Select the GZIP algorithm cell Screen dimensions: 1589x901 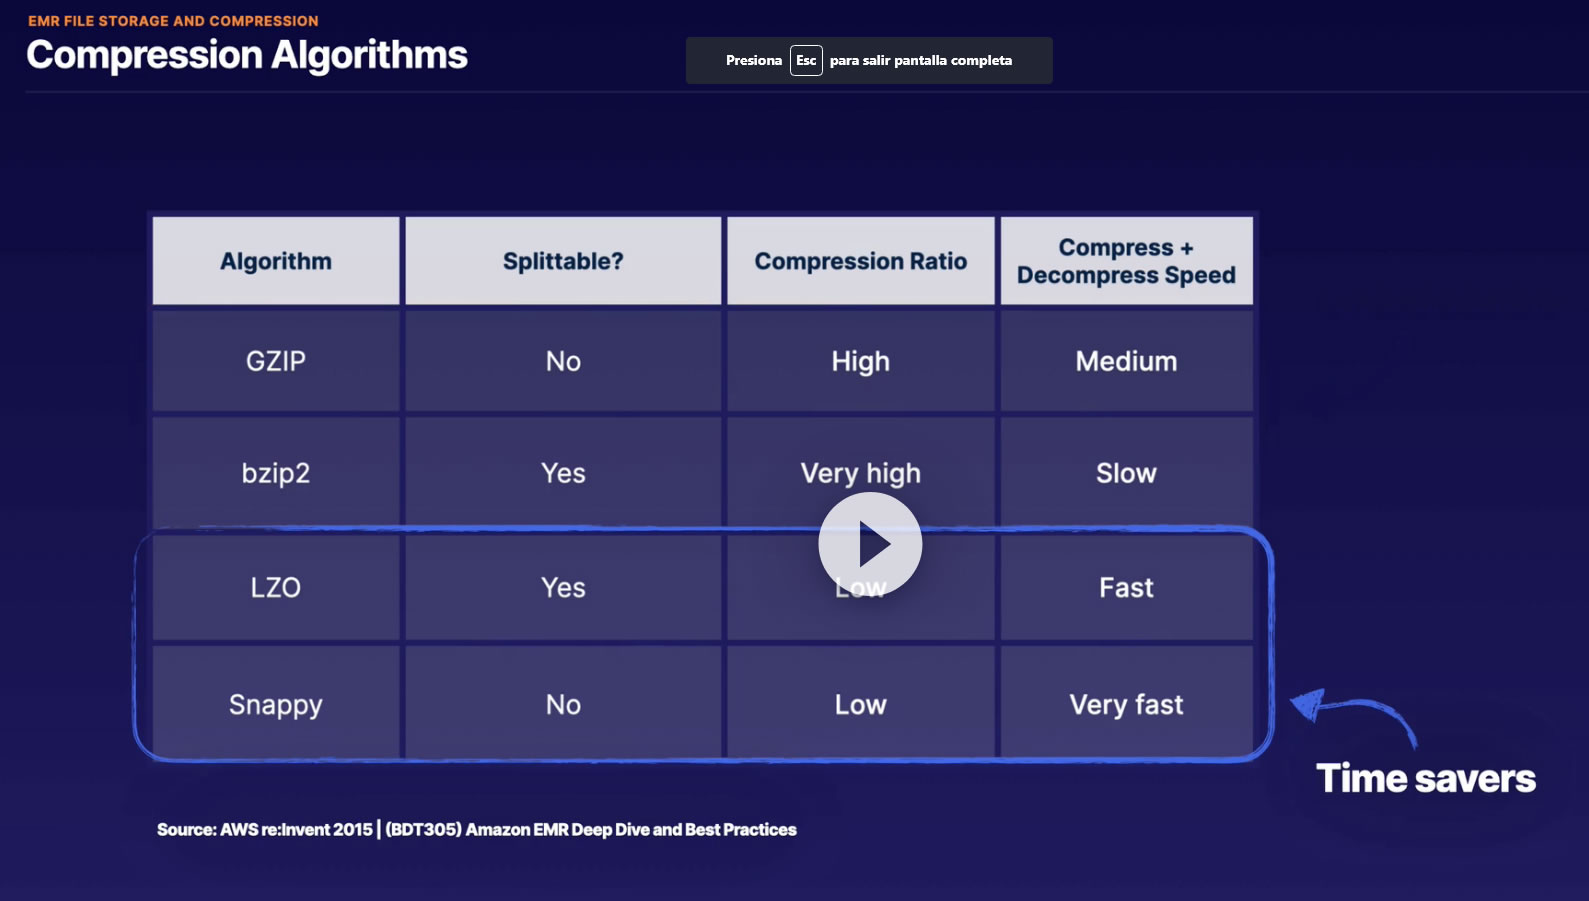coord(276,361)
